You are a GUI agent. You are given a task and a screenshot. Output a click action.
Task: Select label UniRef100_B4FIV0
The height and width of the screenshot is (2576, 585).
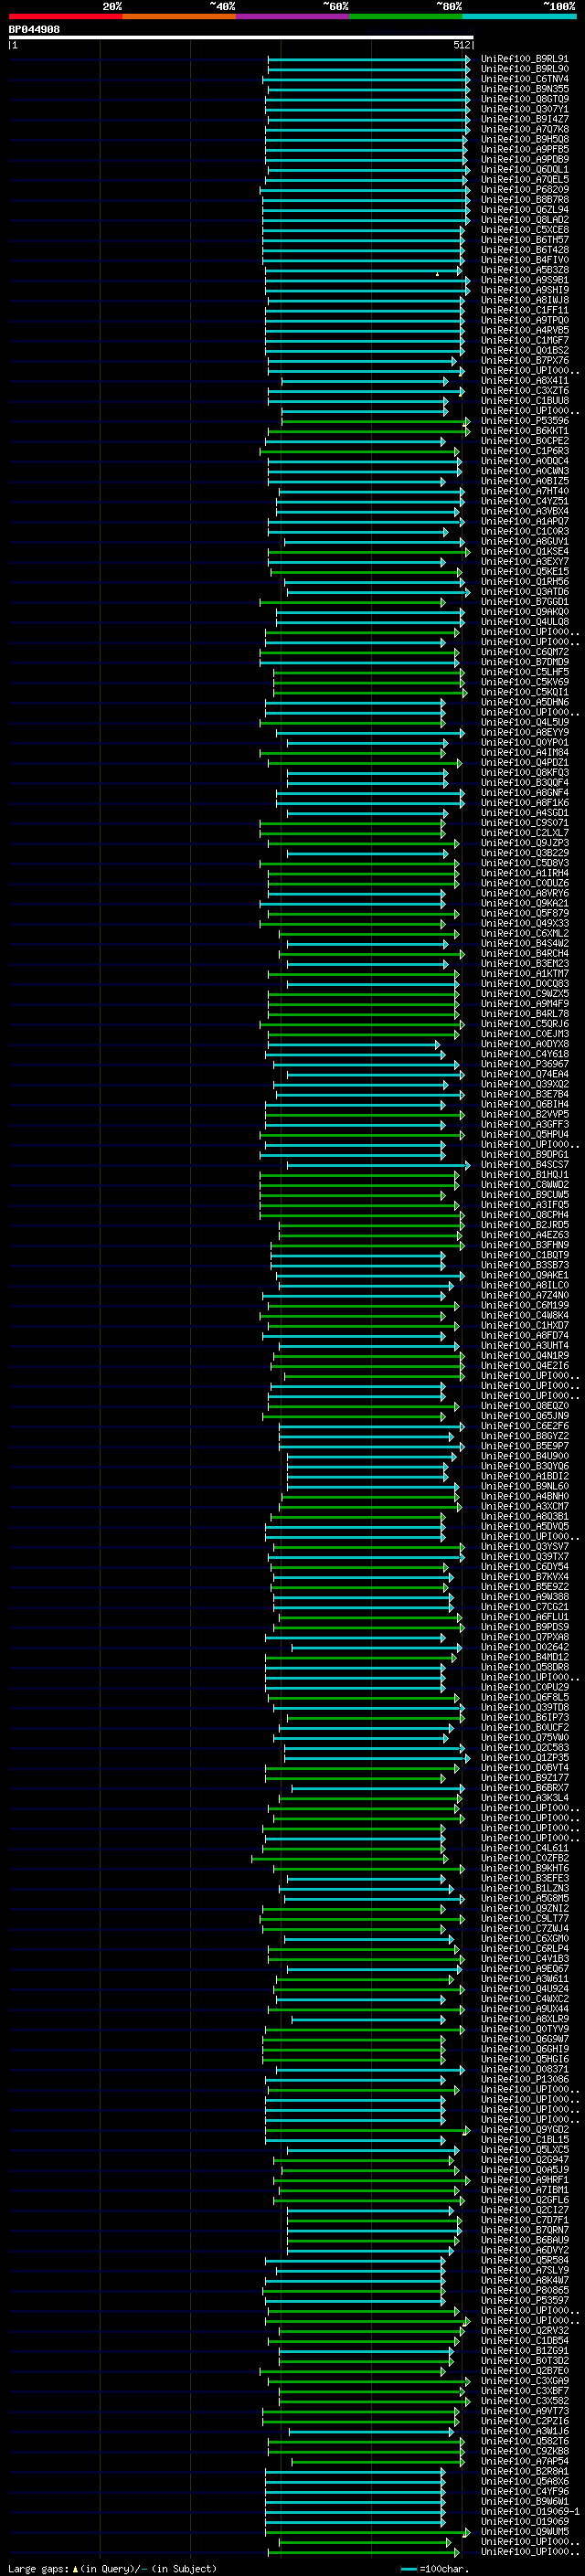525,260
